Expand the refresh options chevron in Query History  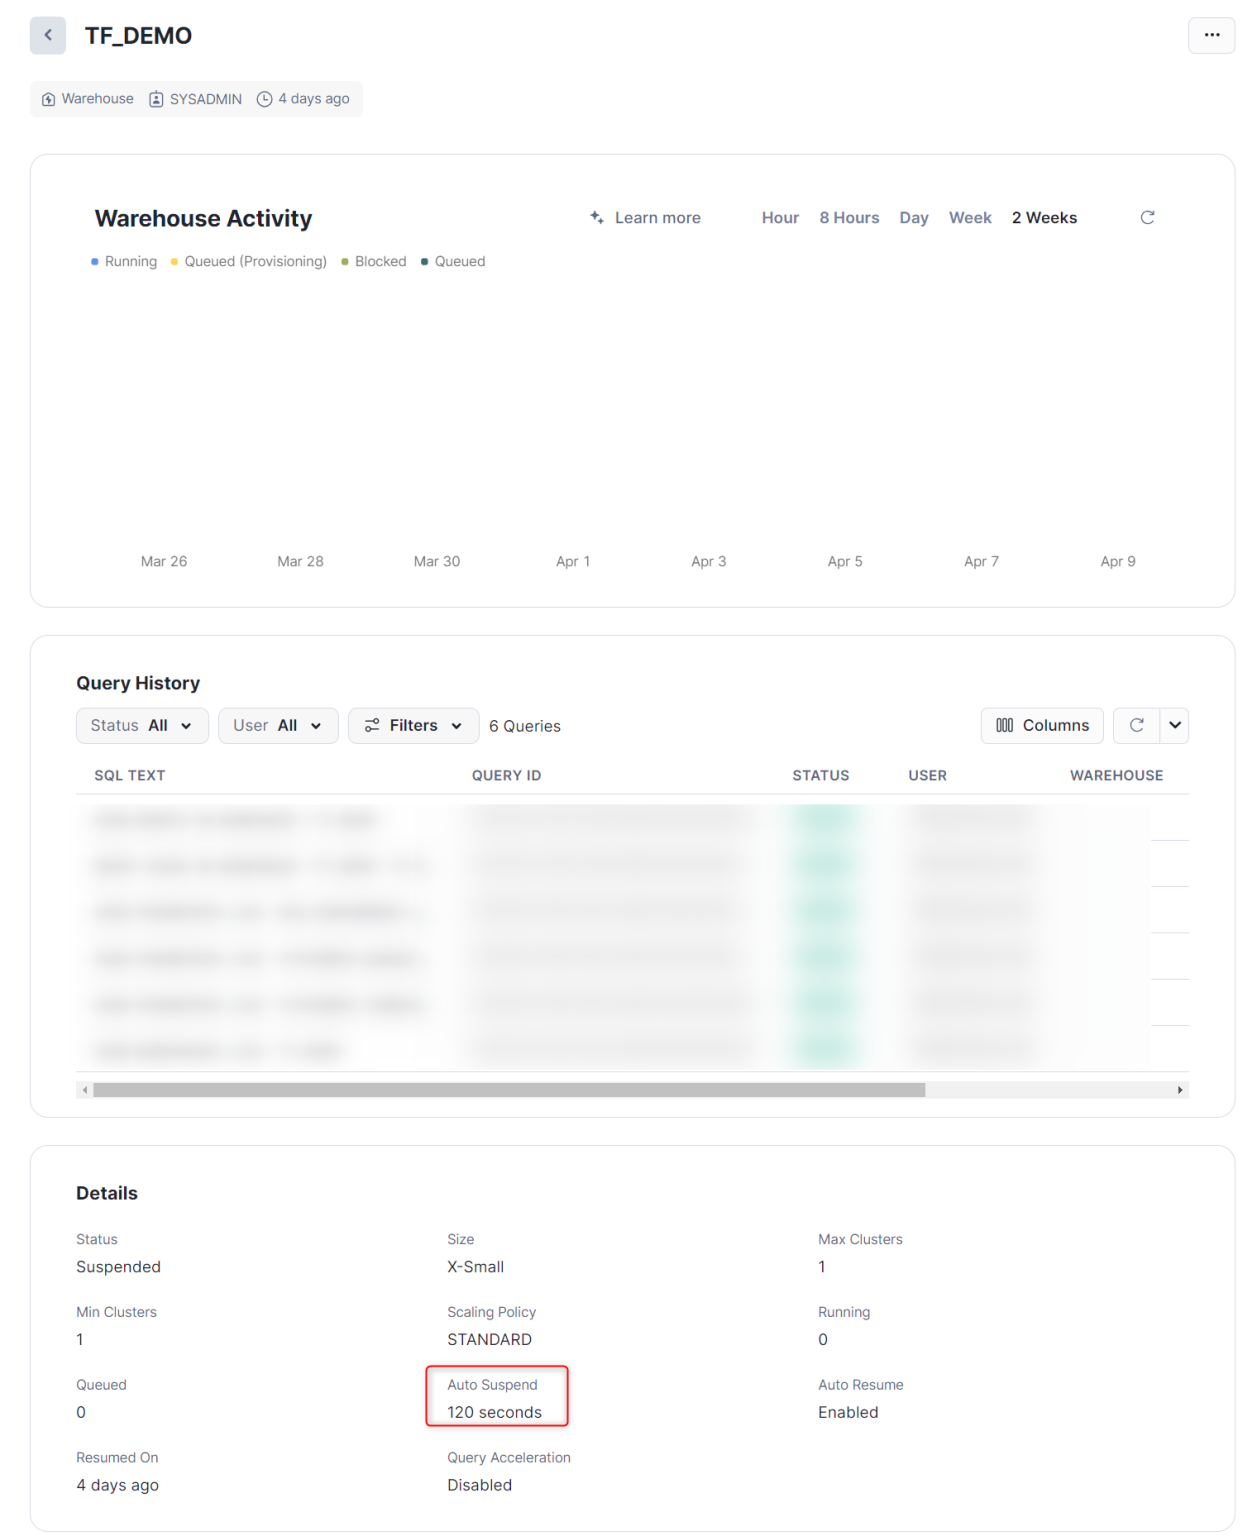pos(1174,725)
